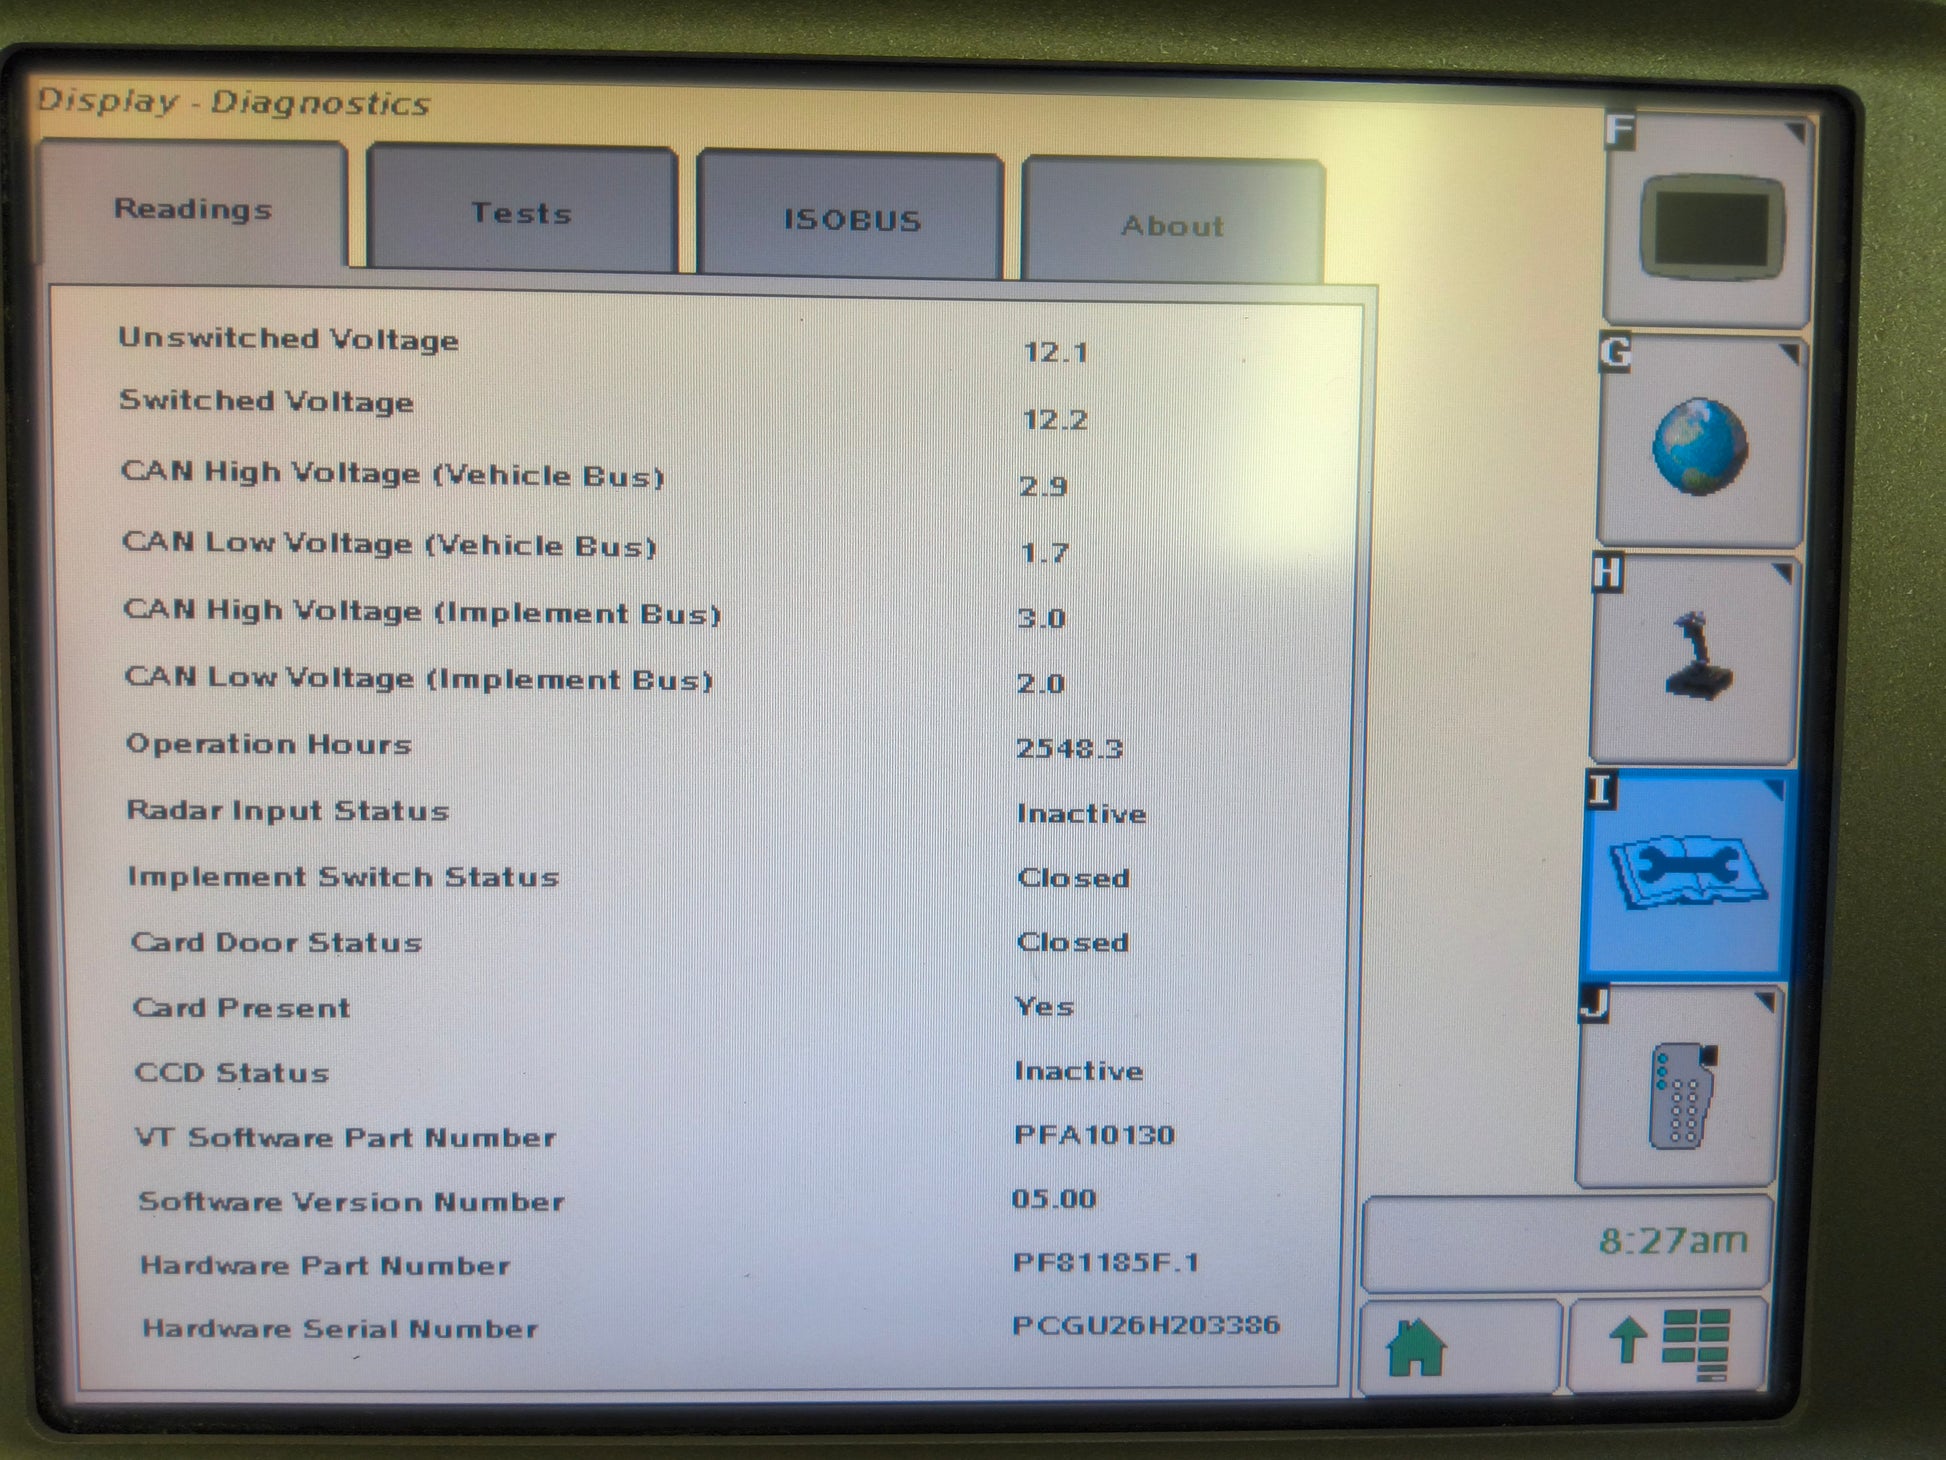The image size is (1946, 1460).
Task: Select the VT Software Part Number PFA10130
Action: point(1094,1135)
